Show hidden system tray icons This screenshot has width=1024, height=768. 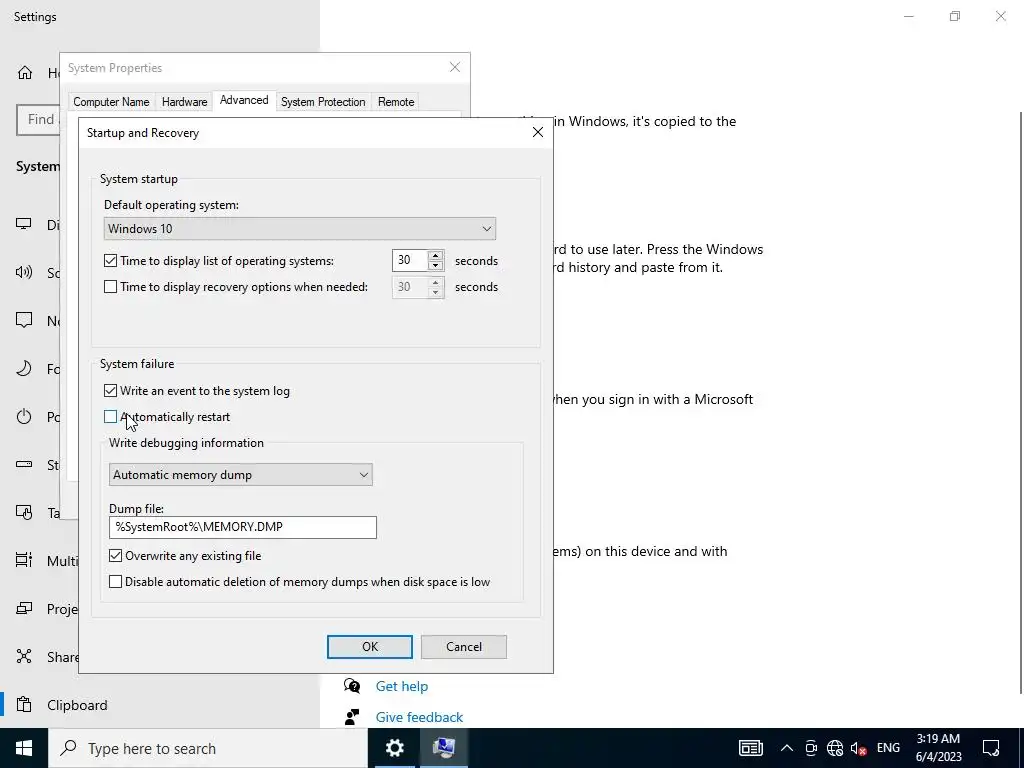[x=787, y=748]
